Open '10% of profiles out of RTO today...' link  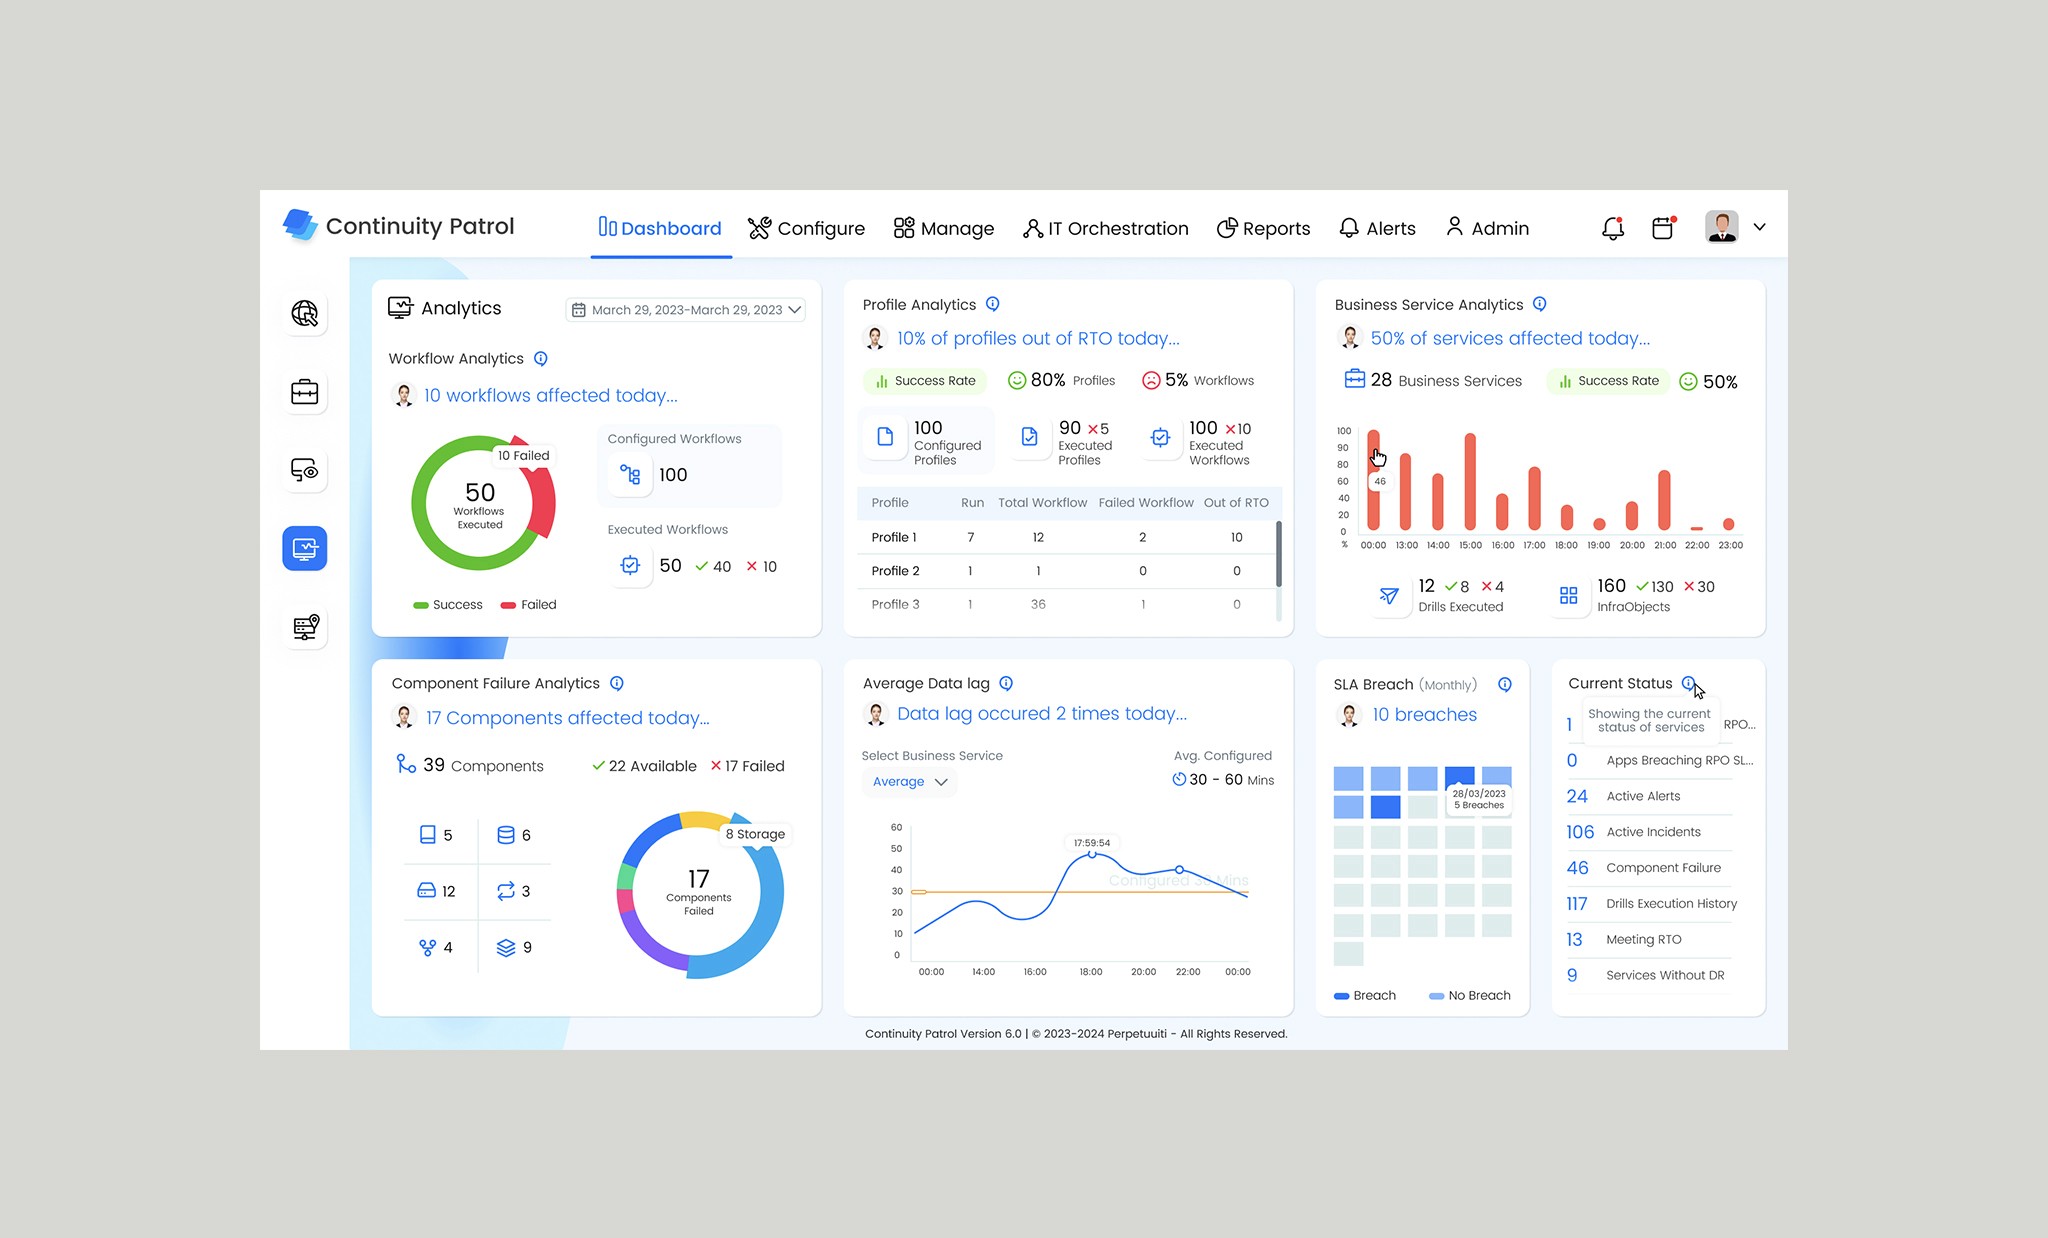1038,338
